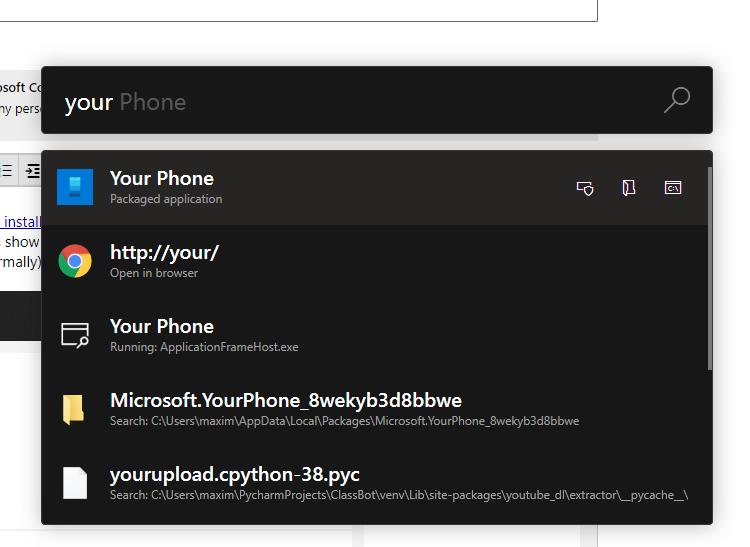Open the yourupload.cpython-38.pyc file result
750x547 pixels.
[375, 483]
